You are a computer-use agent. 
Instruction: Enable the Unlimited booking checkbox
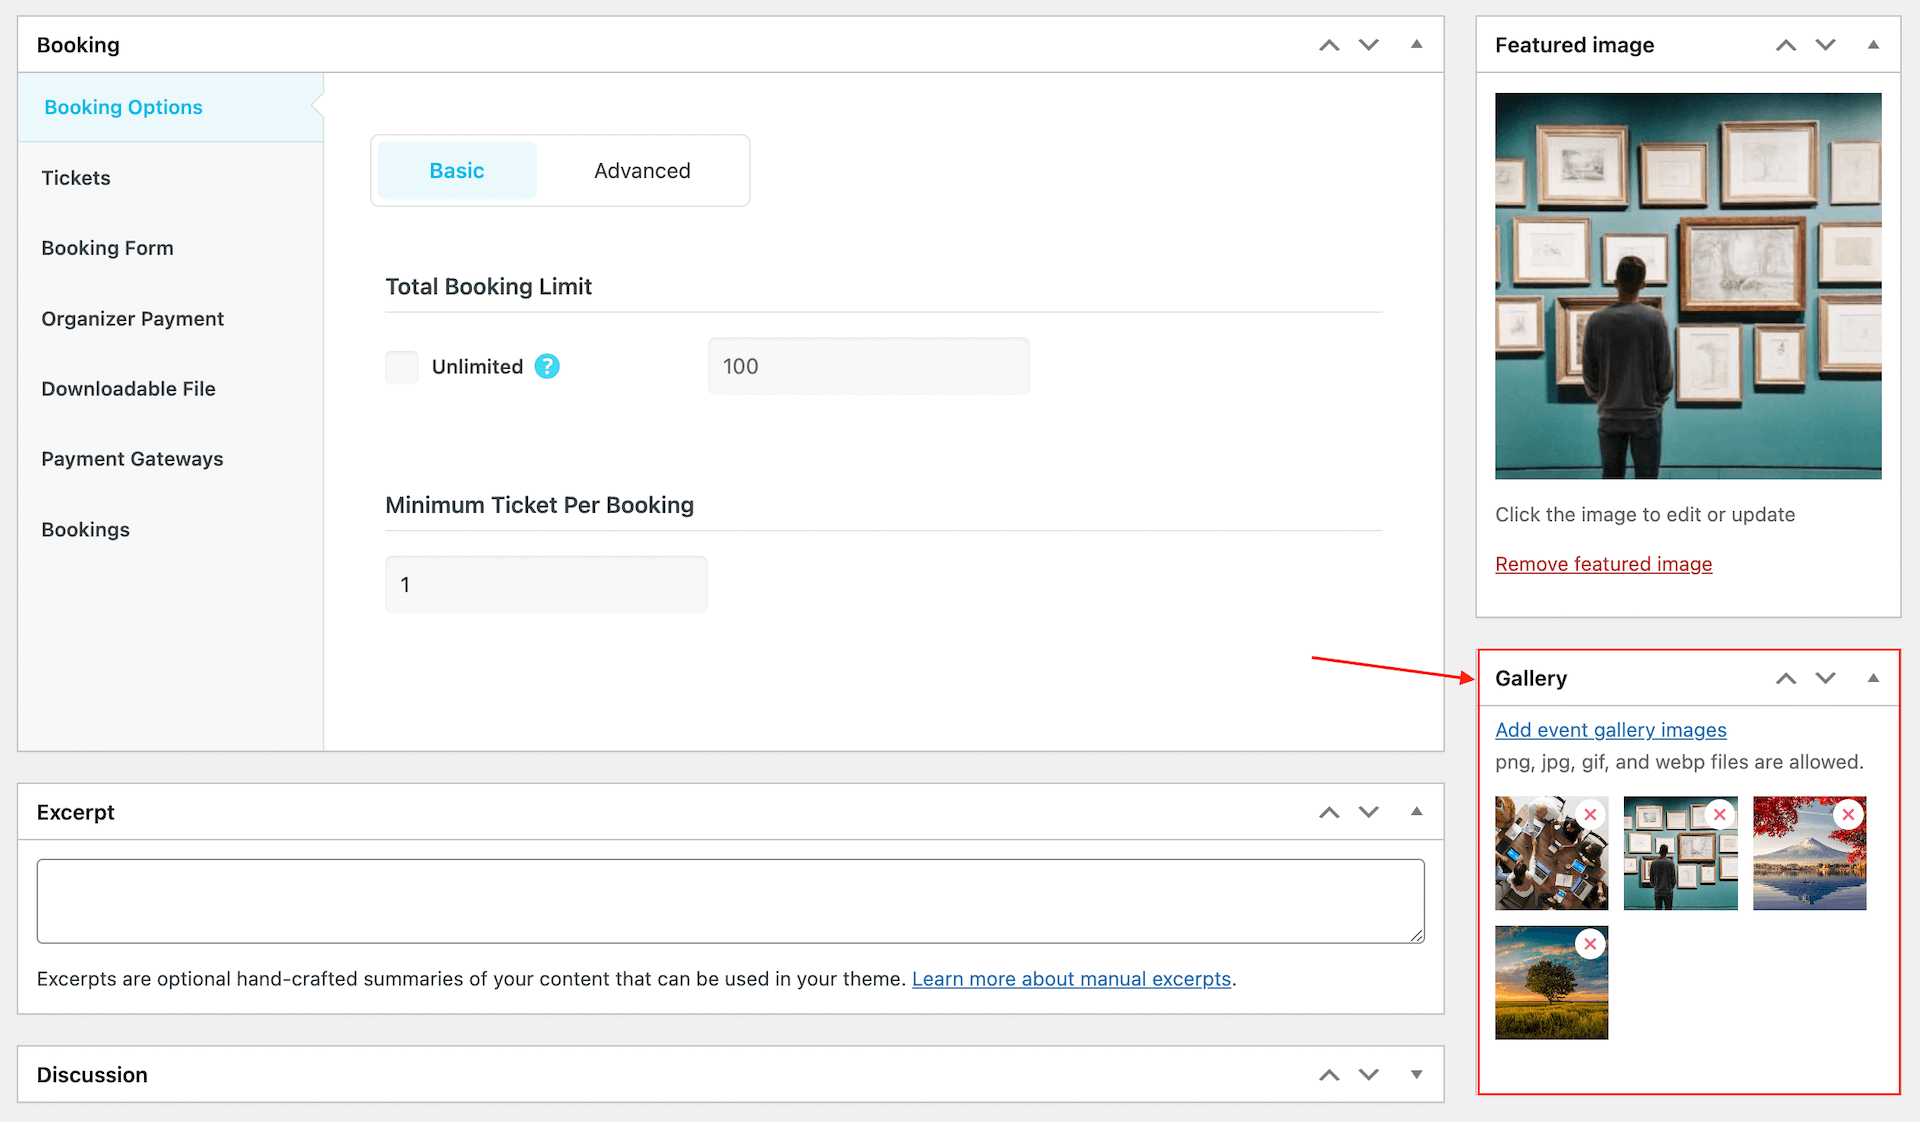coord(402,367)
